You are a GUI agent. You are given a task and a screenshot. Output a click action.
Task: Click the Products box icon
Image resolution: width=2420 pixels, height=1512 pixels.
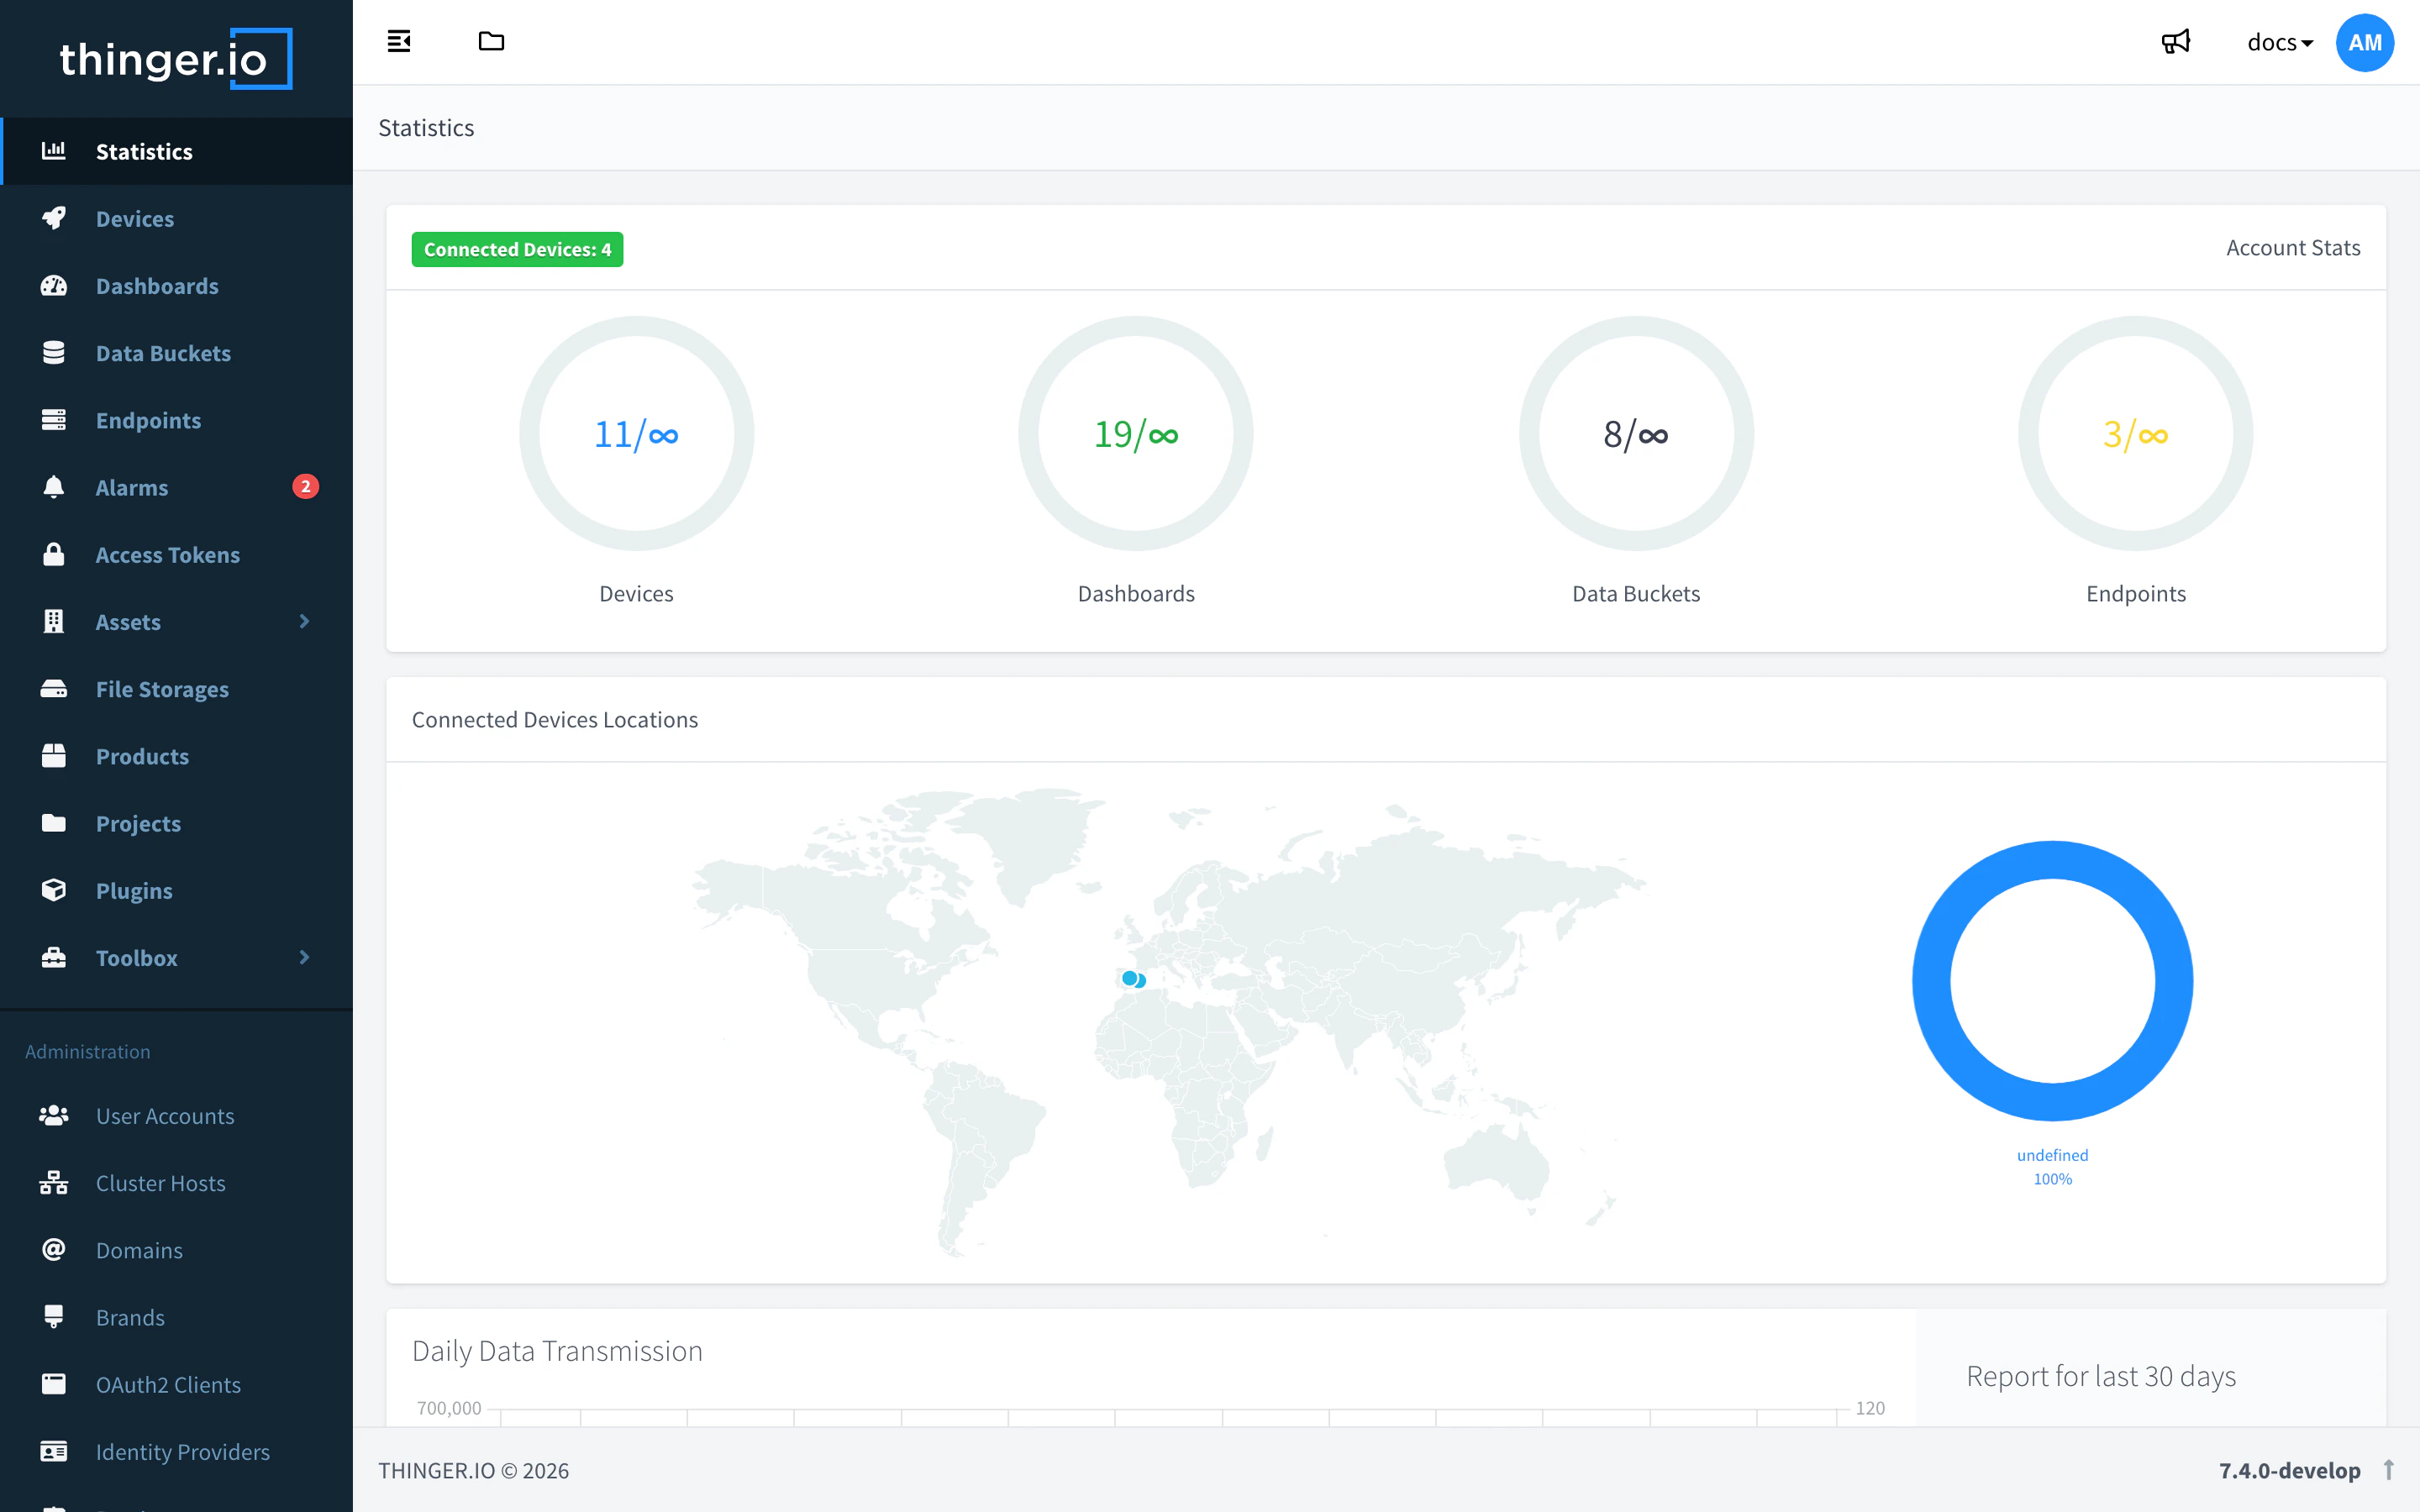(54, 755)
